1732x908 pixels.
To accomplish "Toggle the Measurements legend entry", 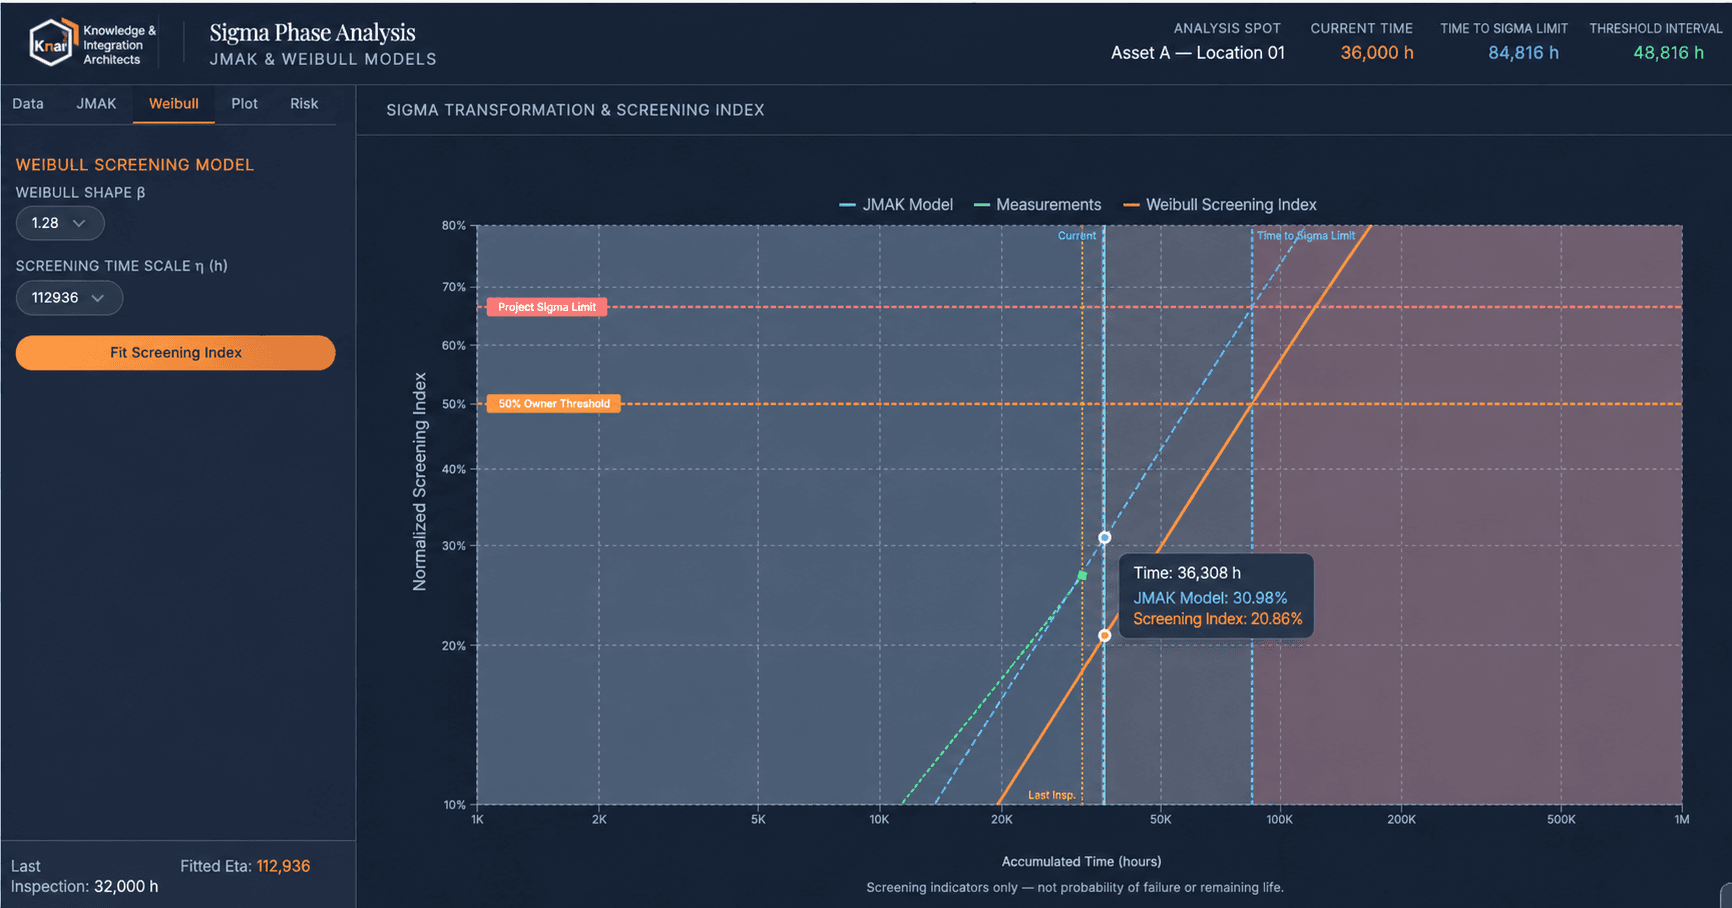I will [x=1037, y=205].
